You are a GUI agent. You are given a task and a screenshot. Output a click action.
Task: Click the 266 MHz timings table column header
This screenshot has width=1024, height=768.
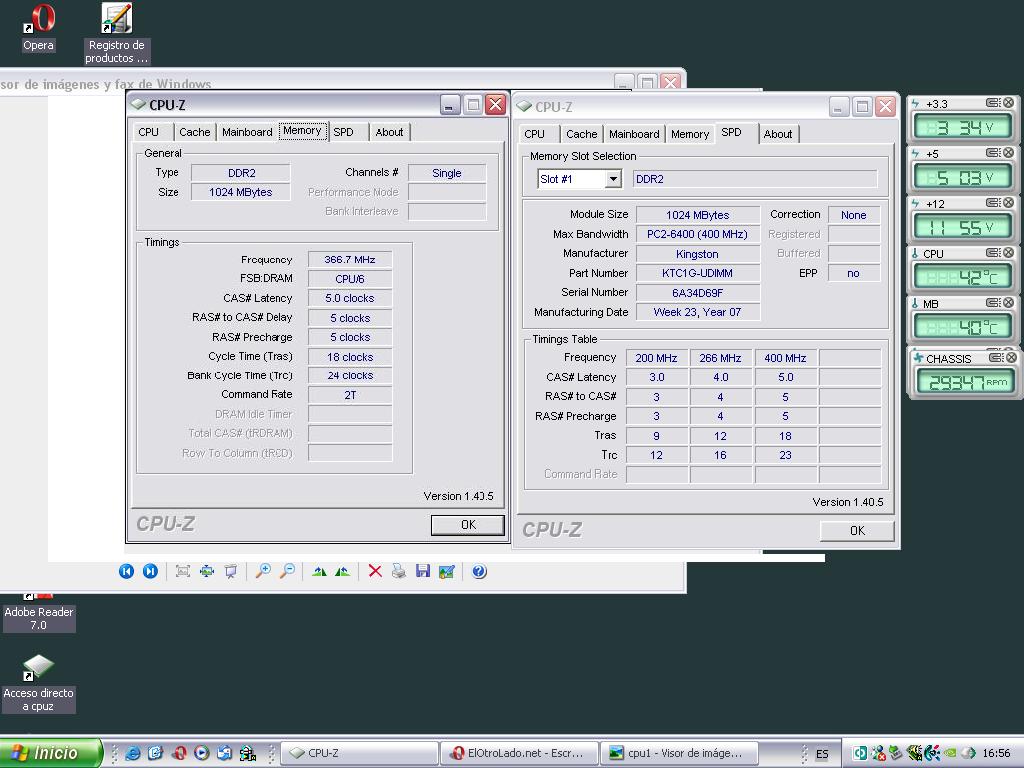point(720,358)
